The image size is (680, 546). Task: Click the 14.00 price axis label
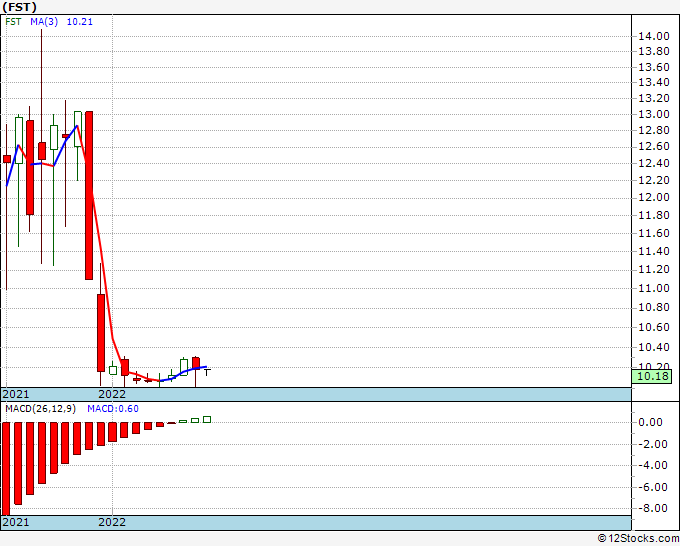click(654, 36)
